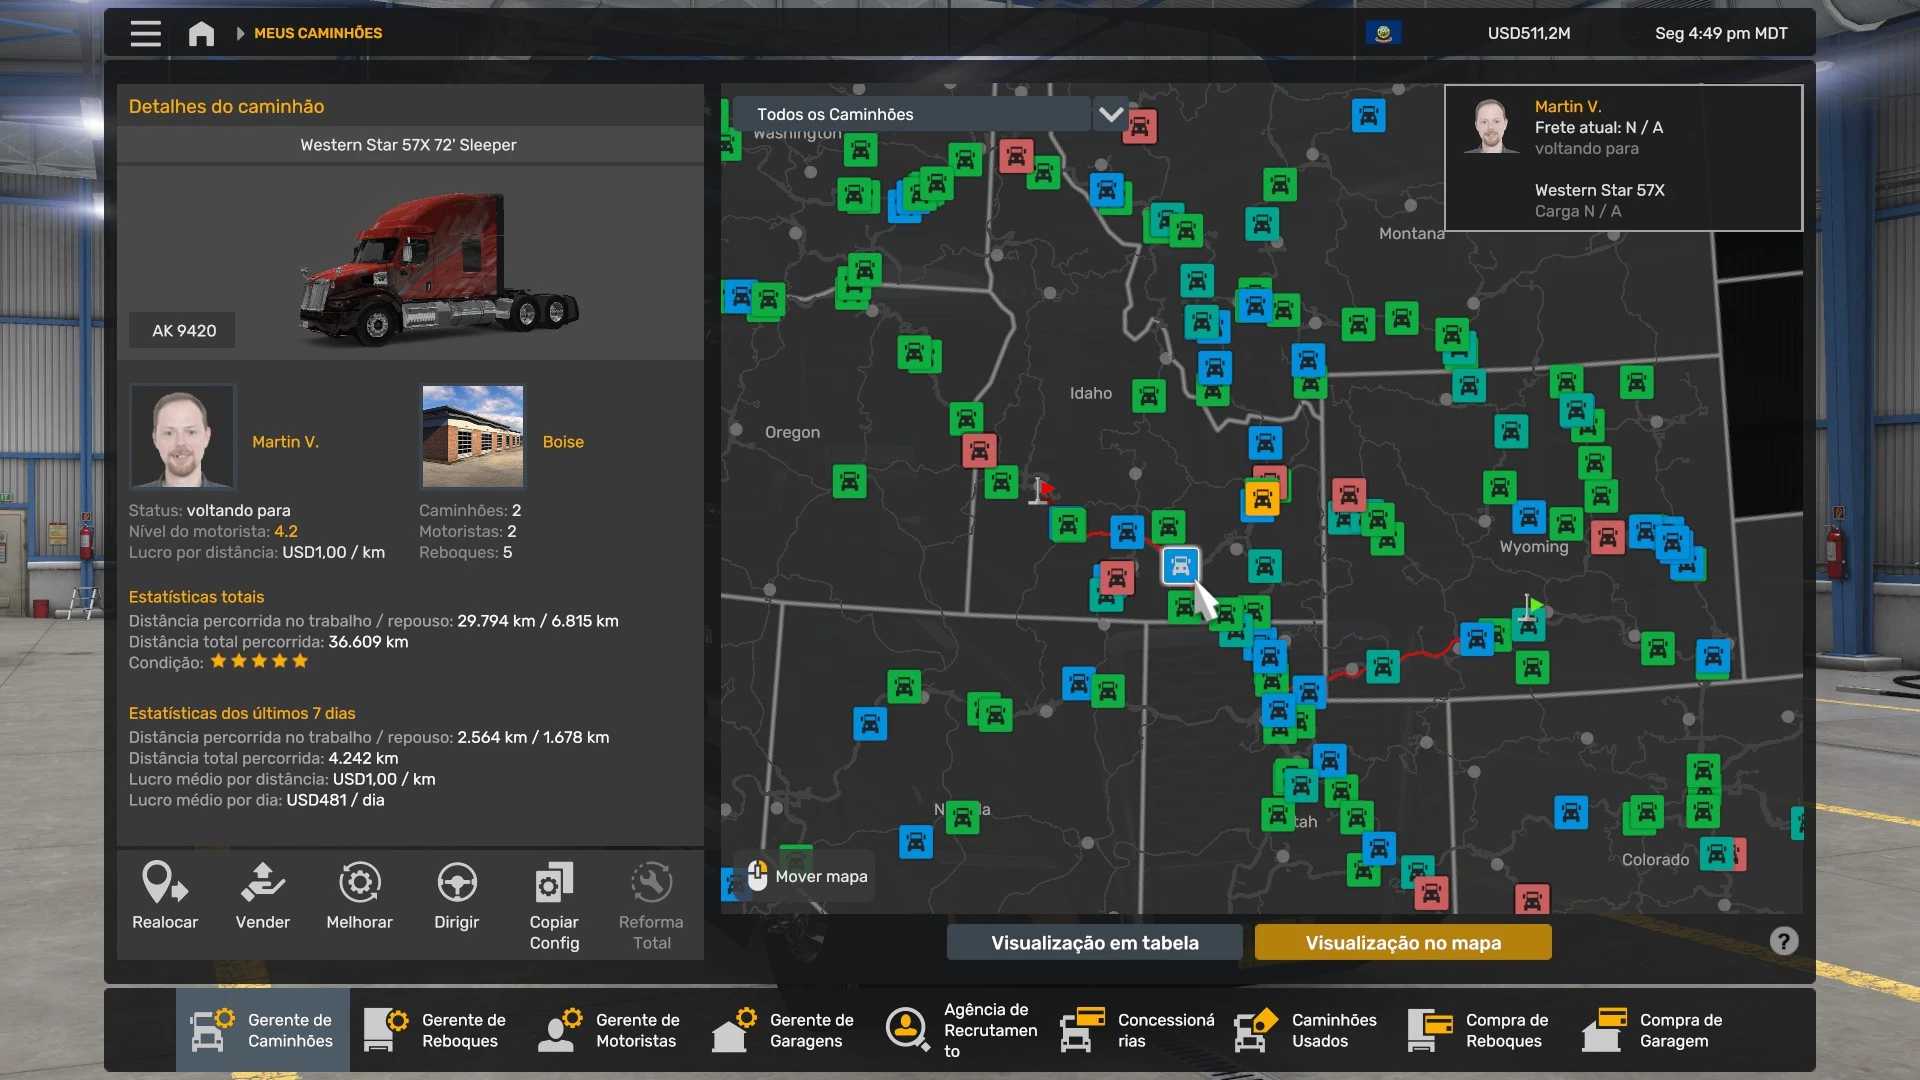Click the dropdown chevron arrow on map filter

pyautogui.click(x=1110, y=114)
